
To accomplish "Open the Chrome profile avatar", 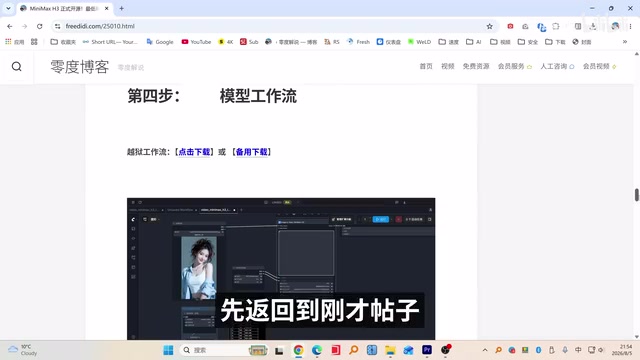I will click(x=615, y=26).
